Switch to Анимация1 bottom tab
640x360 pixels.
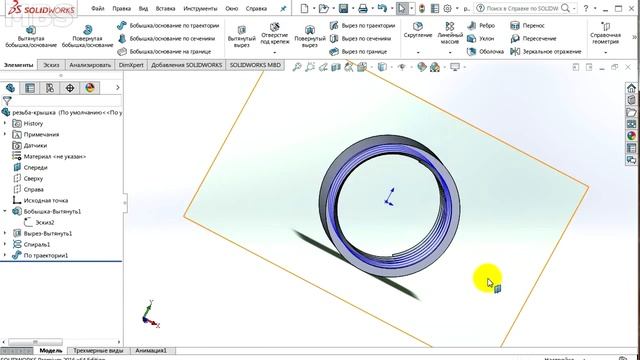151,351
